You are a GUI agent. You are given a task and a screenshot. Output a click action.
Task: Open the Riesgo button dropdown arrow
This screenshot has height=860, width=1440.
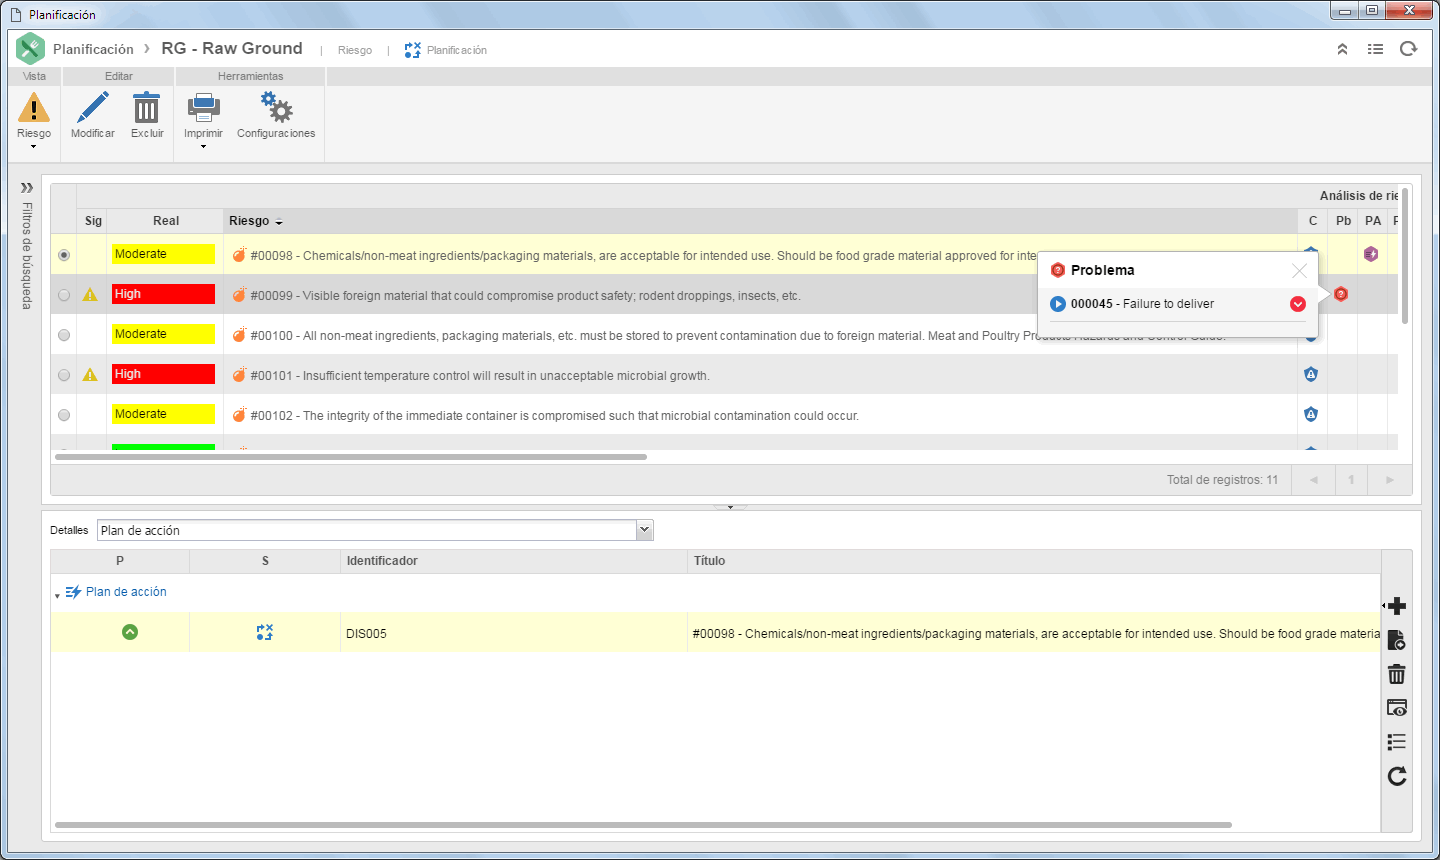click(x=33, y=147)
